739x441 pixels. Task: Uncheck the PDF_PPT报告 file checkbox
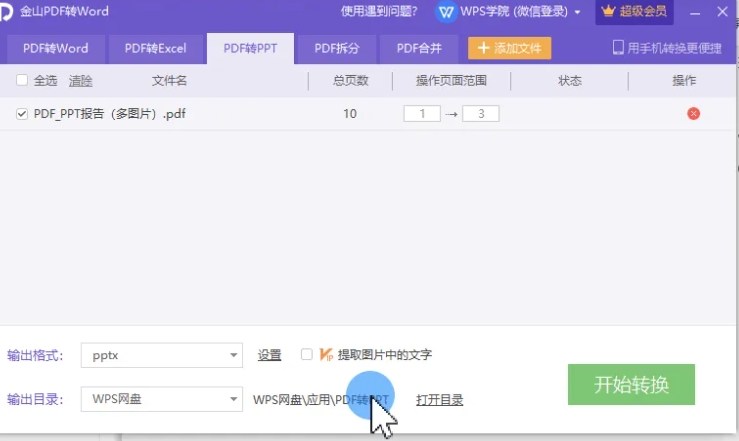coord(22,114)
